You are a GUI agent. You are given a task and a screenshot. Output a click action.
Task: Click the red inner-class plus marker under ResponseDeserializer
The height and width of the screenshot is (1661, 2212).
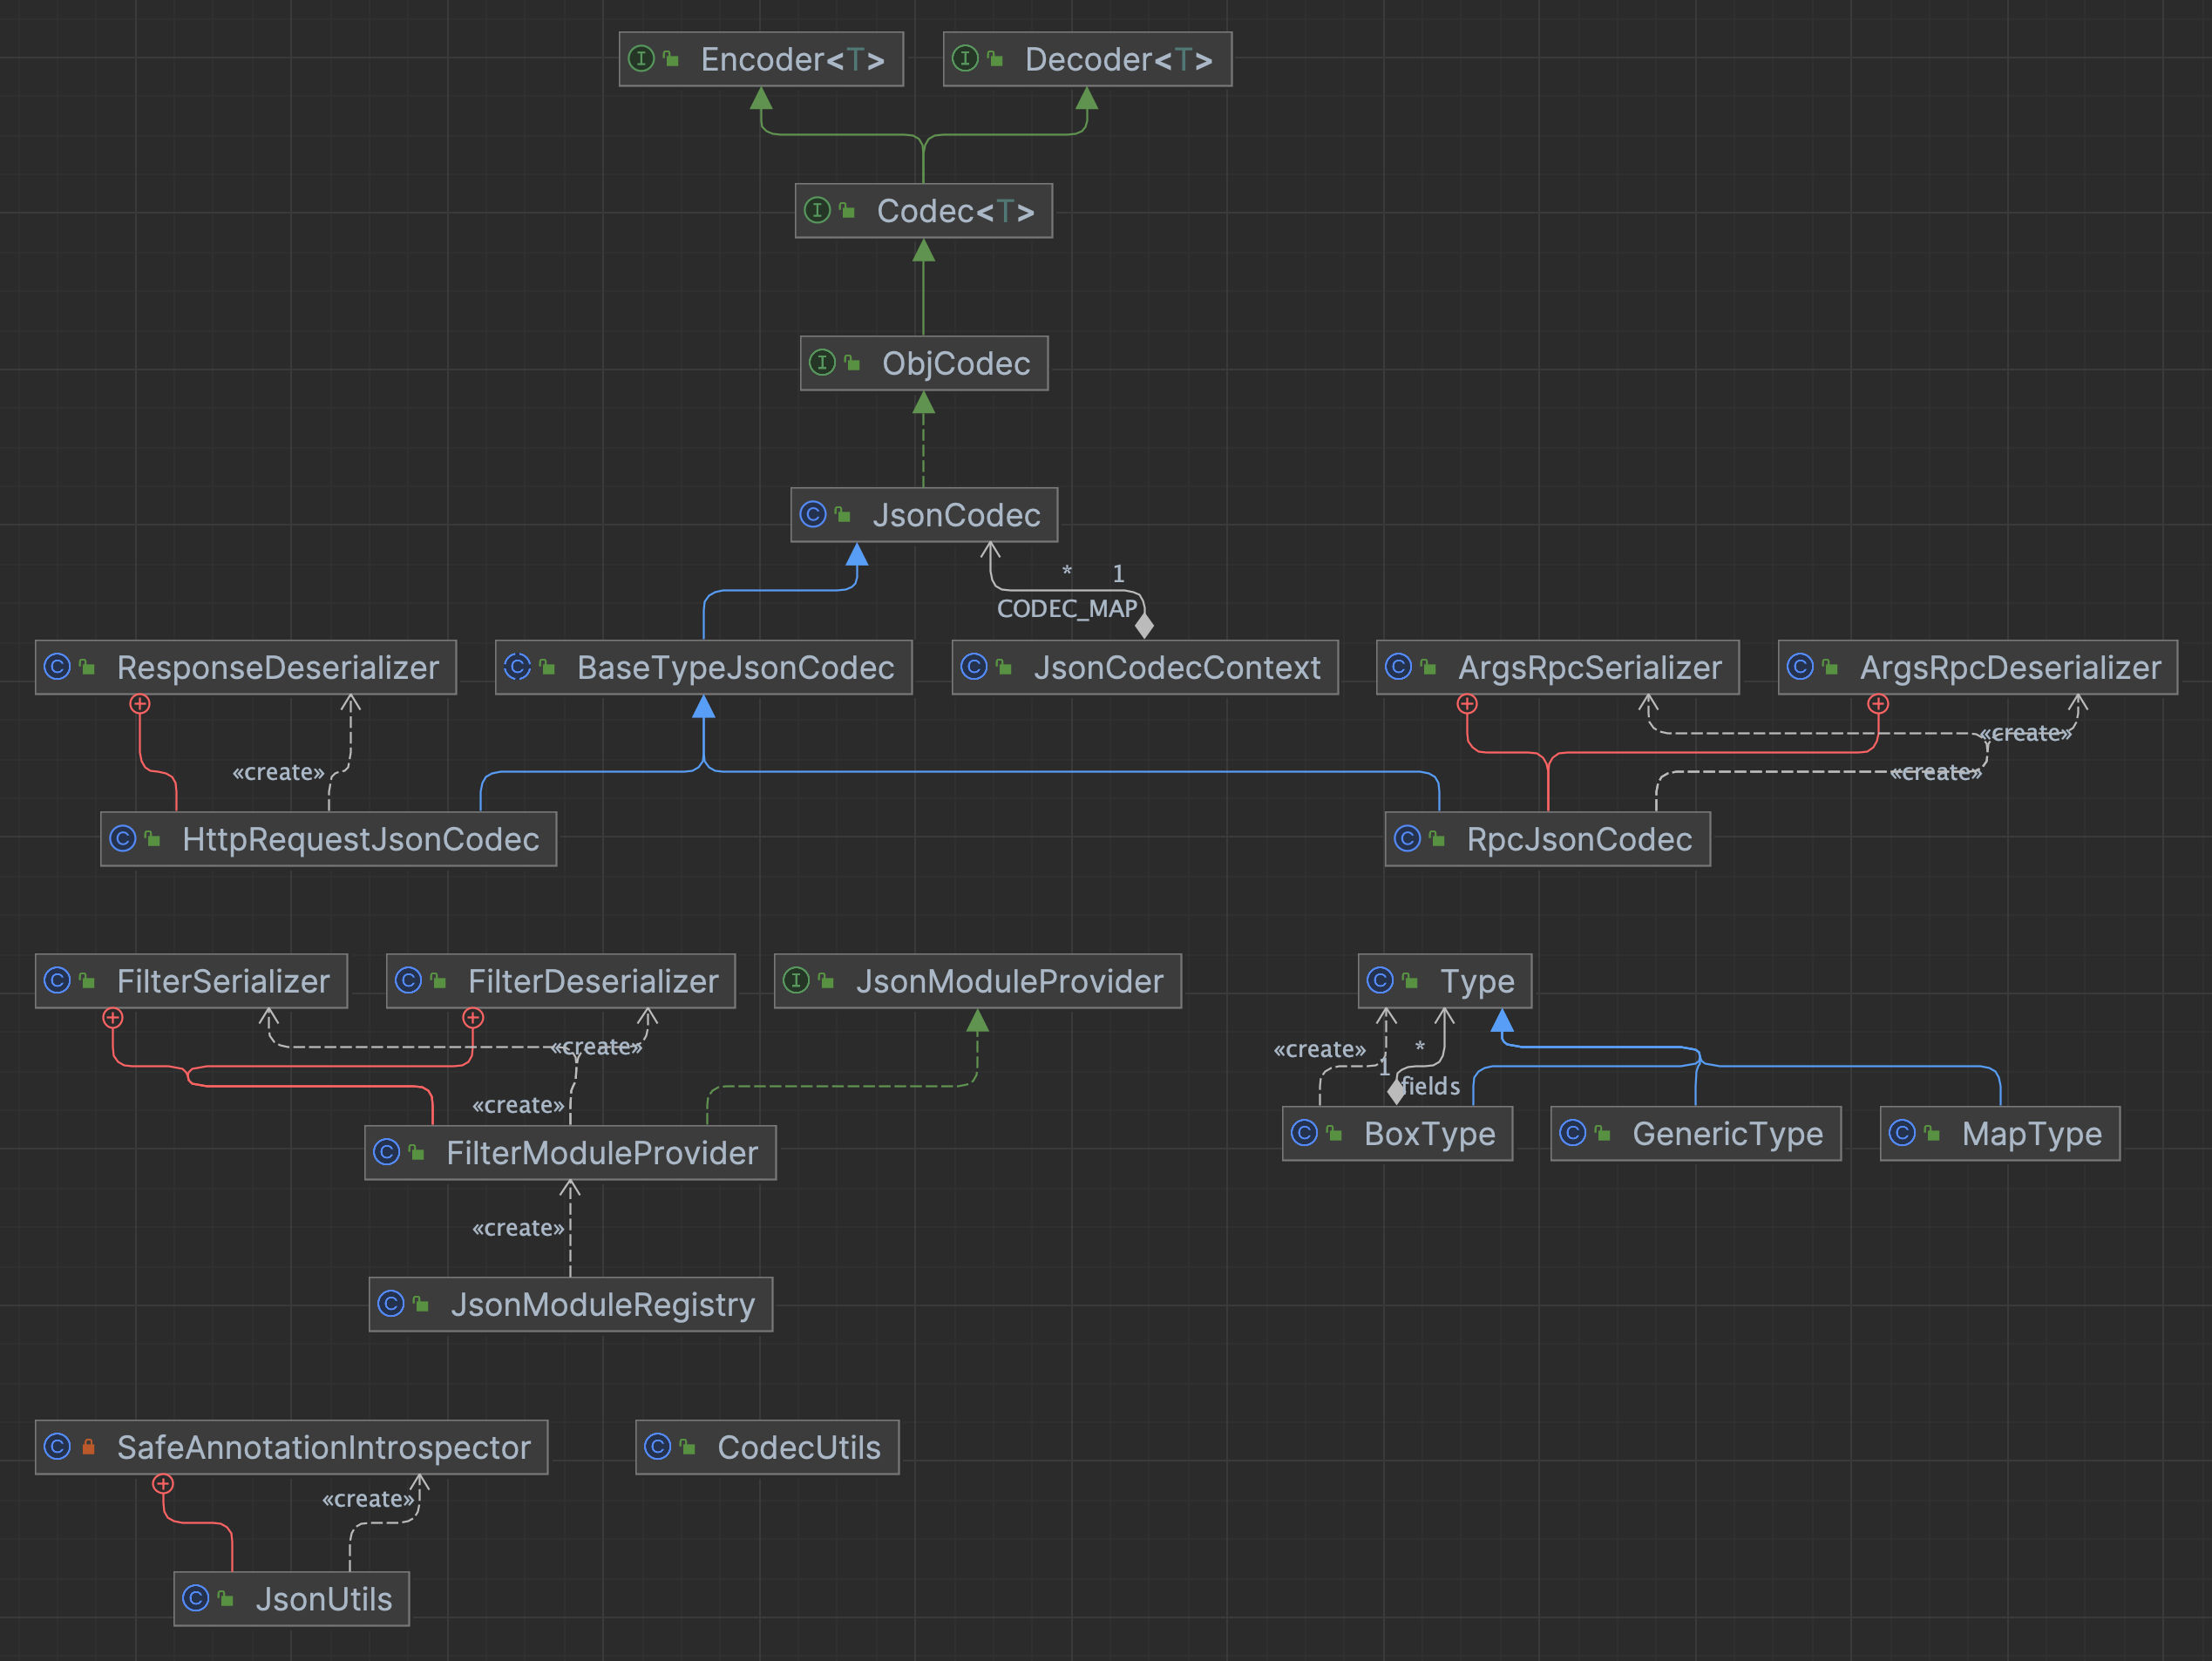click(140, 704)
